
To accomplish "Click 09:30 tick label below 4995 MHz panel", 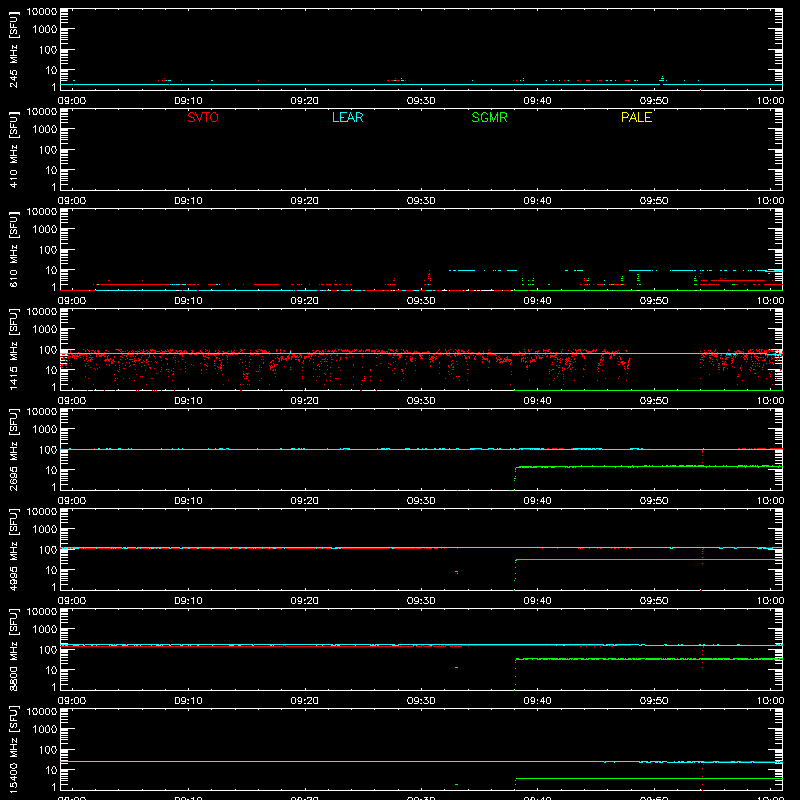I will click(x=421, y=601).
